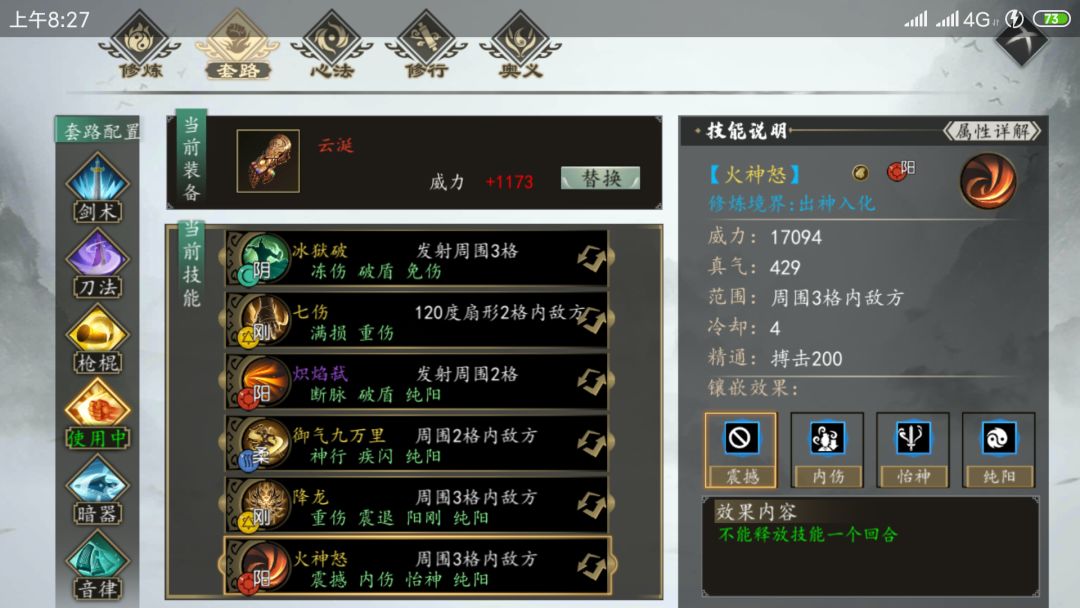Open the 纯阳 inlay effect slot
Screen dimensions: 1080x608
tap(998, 450)
